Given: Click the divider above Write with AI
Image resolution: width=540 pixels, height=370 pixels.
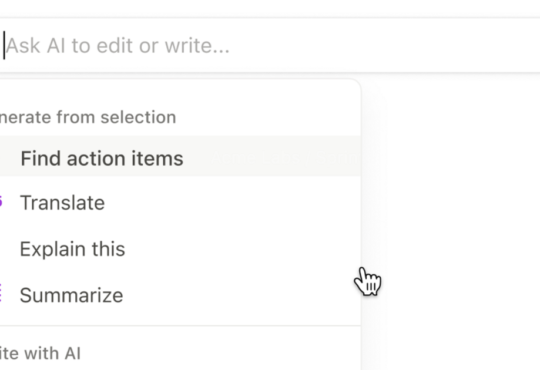Looking at the screenshot, I should tap(180, 325).
